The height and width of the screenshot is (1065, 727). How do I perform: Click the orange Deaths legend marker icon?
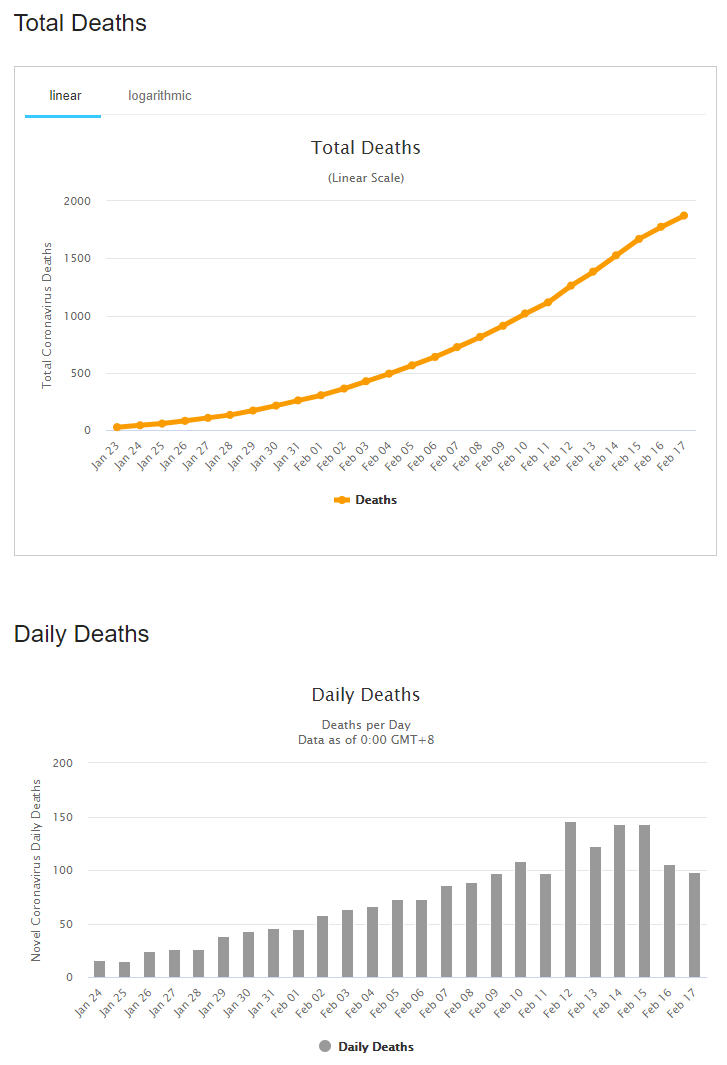point(342,500)
